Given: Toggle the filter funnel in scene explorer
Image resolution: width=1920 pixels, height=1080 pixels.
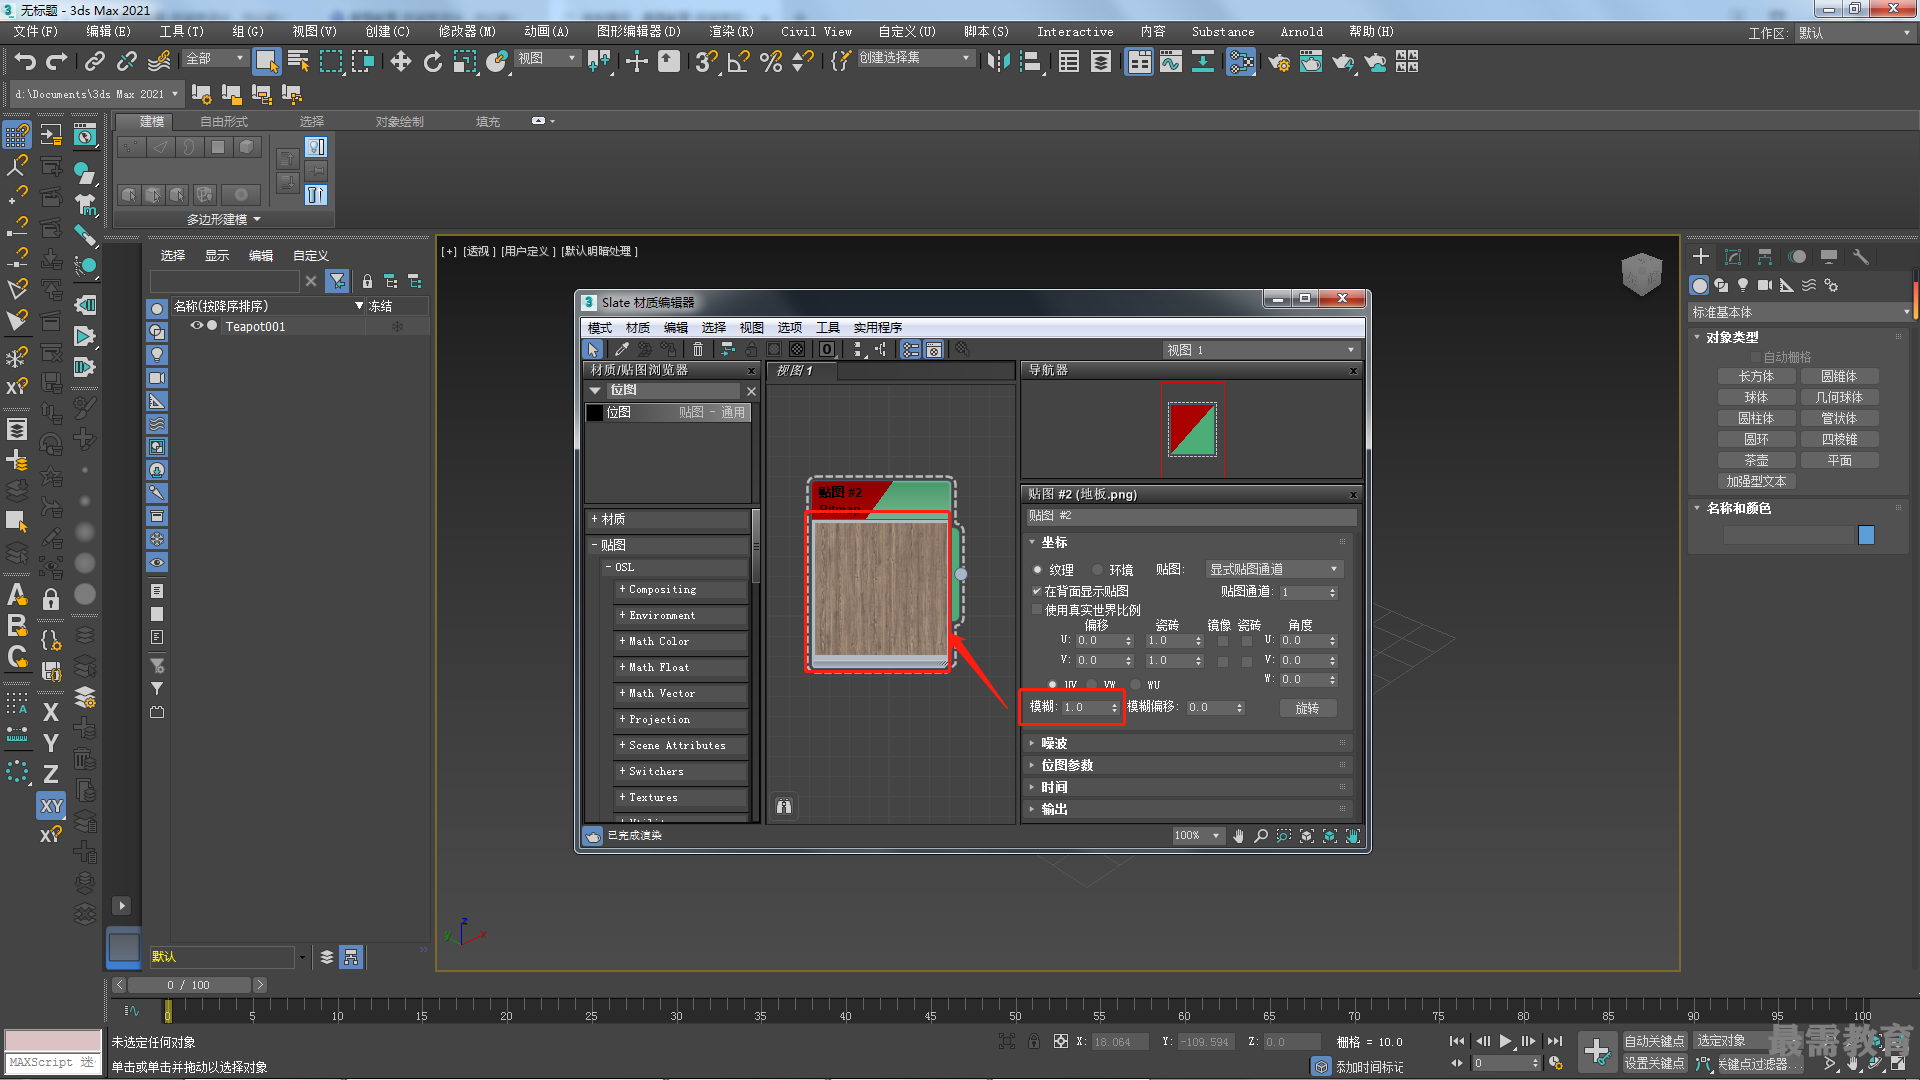Looking at the screenshot, I should [x=338, y=281].
